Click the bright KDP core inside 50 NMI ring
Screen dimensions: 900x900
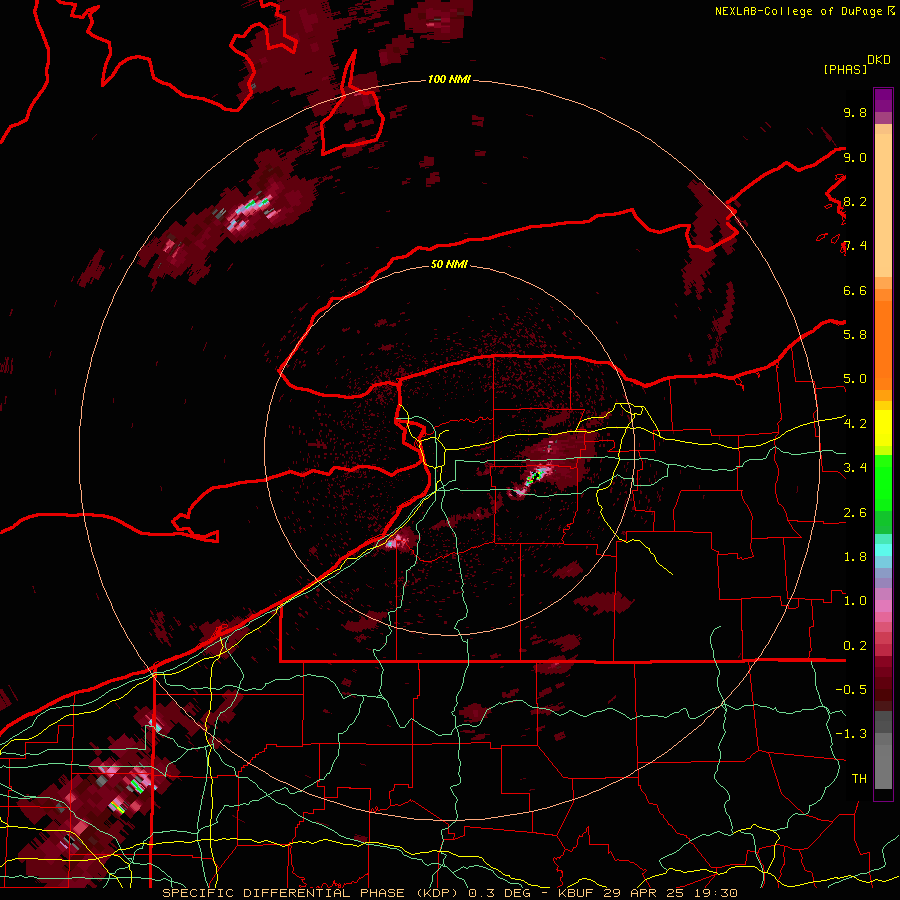point(535,476)
